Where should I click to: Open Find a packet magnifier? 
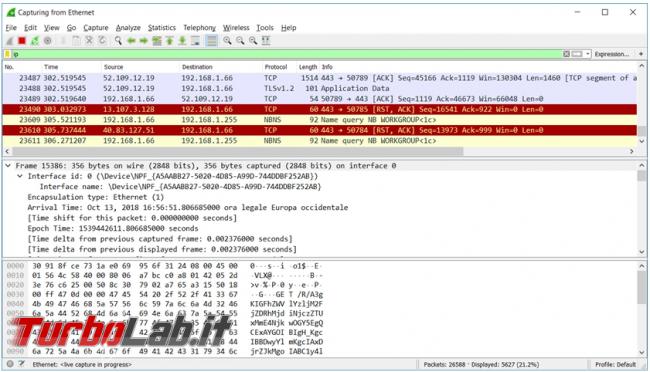pyautogui.click(x=118, y=41)
